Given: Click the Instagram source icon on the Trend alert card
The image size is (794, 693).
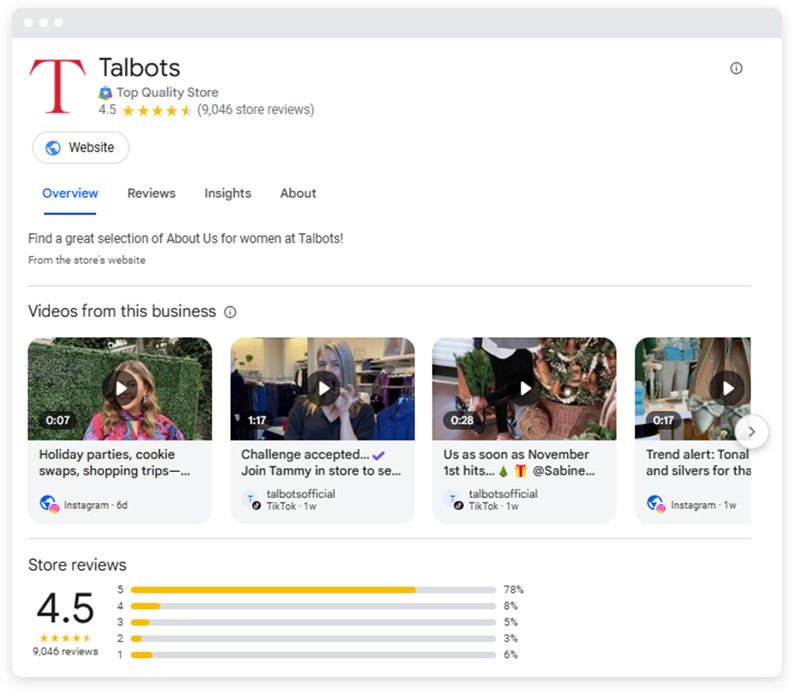Looking at the screenshot, I should coord(656,504).
